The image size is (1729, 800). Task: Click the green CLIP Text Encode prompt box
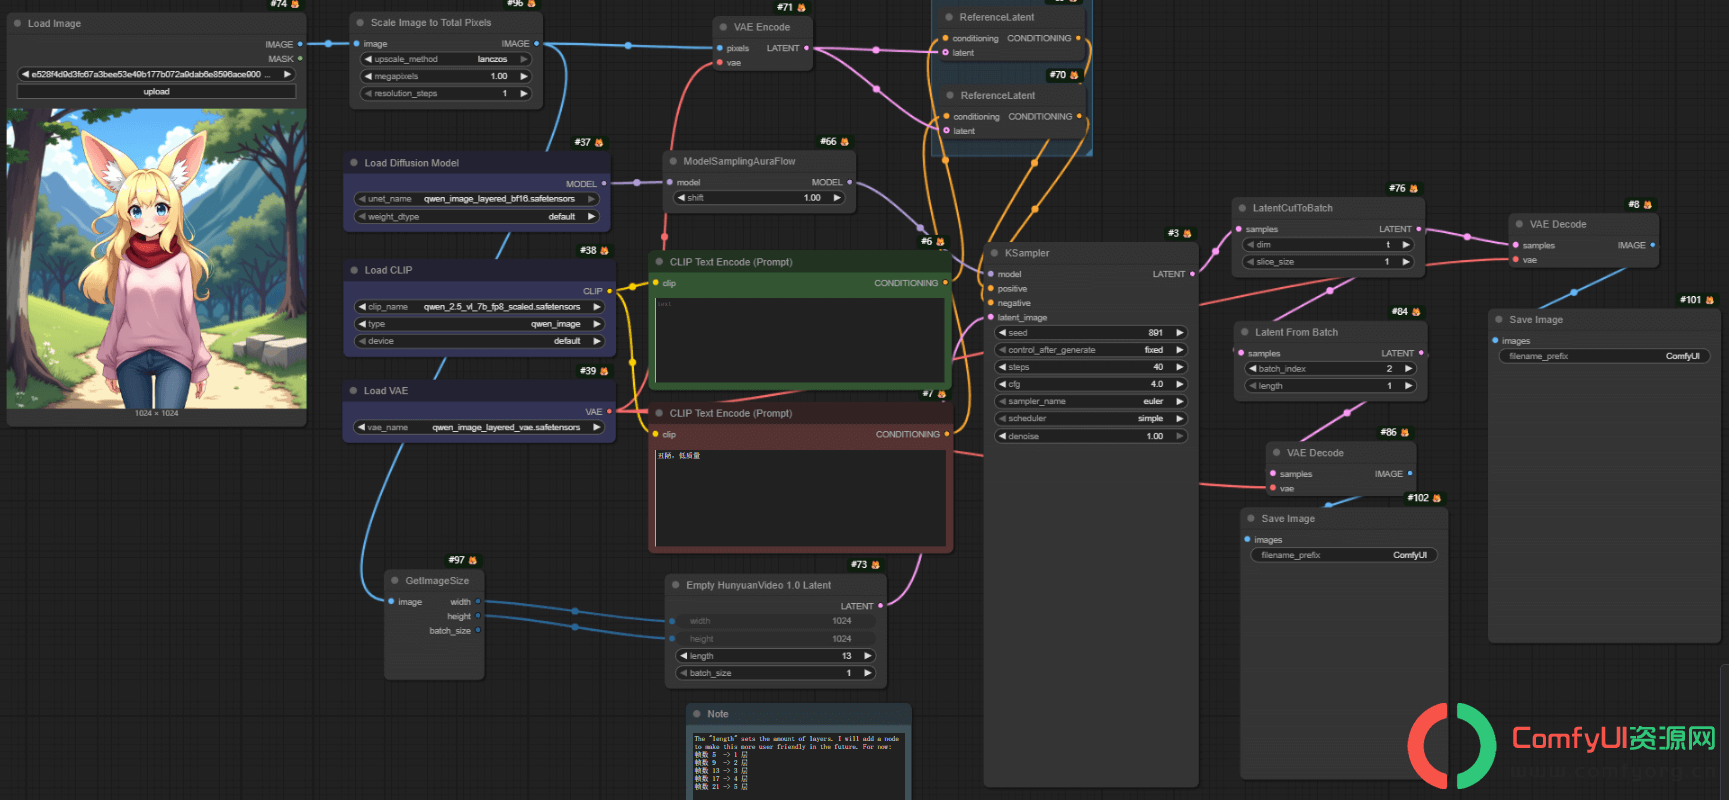(799, 339)
